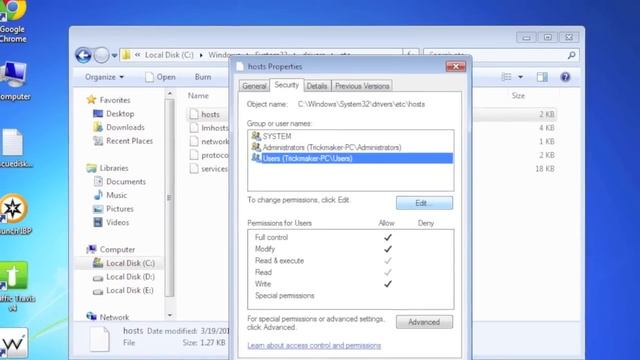Open Organize dropdown menu
This screenshot has height=360, width=640.
104,77
